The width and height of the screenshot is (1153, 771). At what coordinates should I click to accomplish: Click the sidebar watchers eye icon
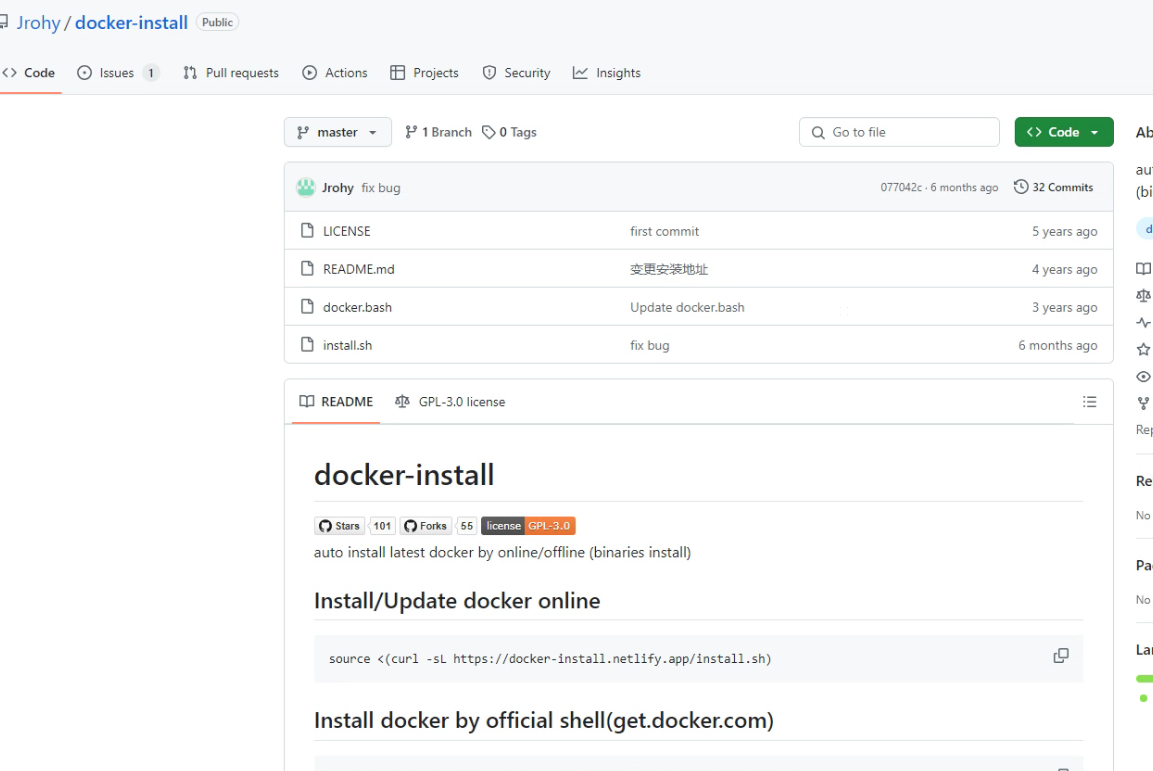[x=1143, y=376]
